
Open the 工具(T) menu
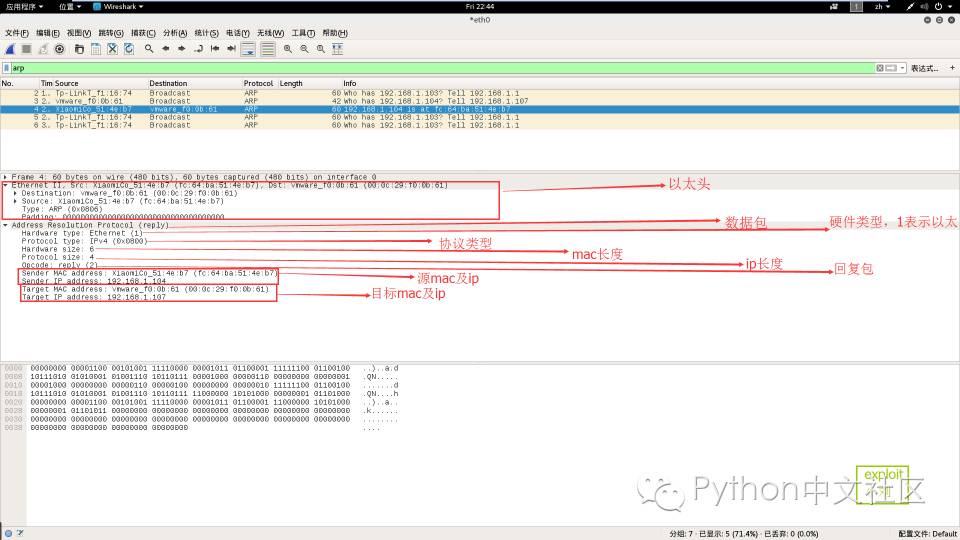click(x=303, y=33)
